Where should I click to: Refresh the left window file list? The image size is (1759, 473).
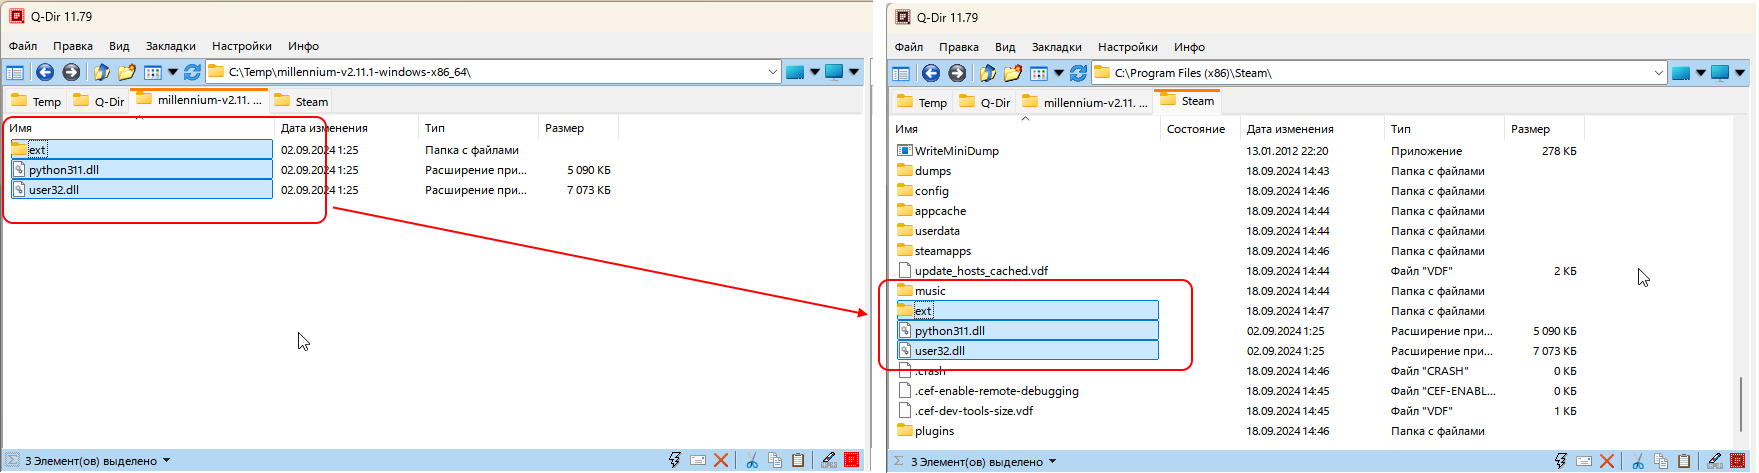pyautogui.click(x=192, y=72)
